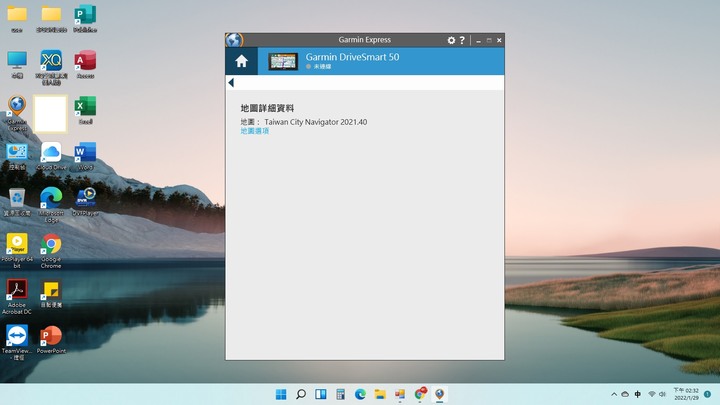Launch Word from the desktop

tap(85, 156)
